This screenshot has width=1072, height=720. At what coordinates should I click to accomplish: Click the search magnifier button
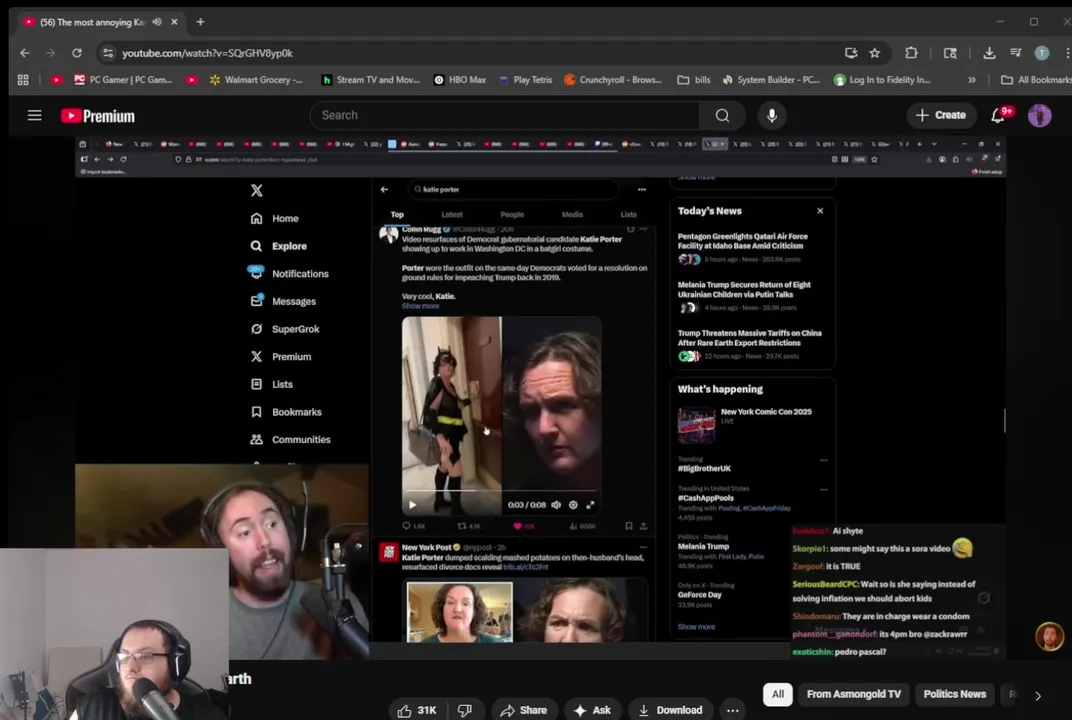(722, 116)
